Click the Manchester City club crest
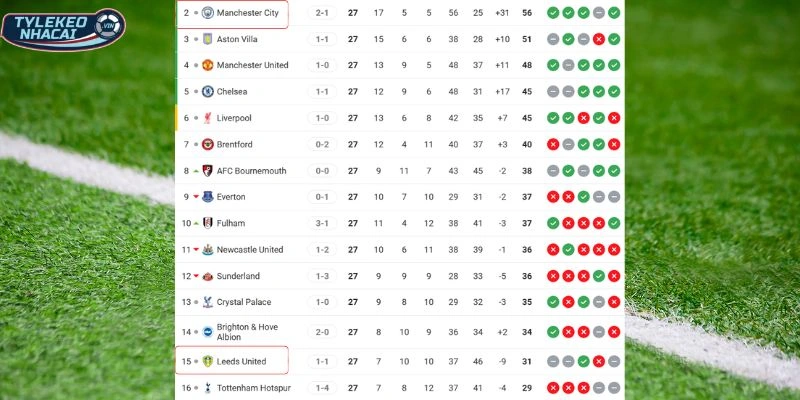 208,13
